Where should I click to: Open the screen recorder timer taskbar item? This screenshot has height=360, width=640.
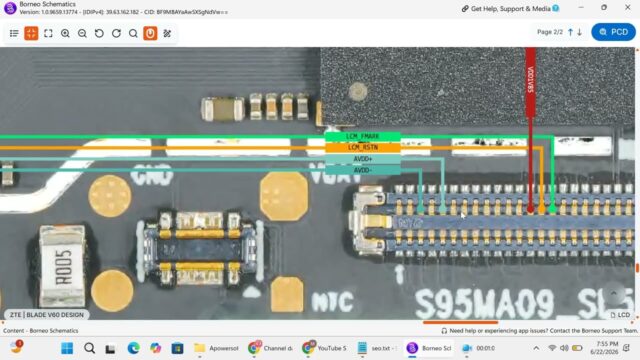(478, 348)
